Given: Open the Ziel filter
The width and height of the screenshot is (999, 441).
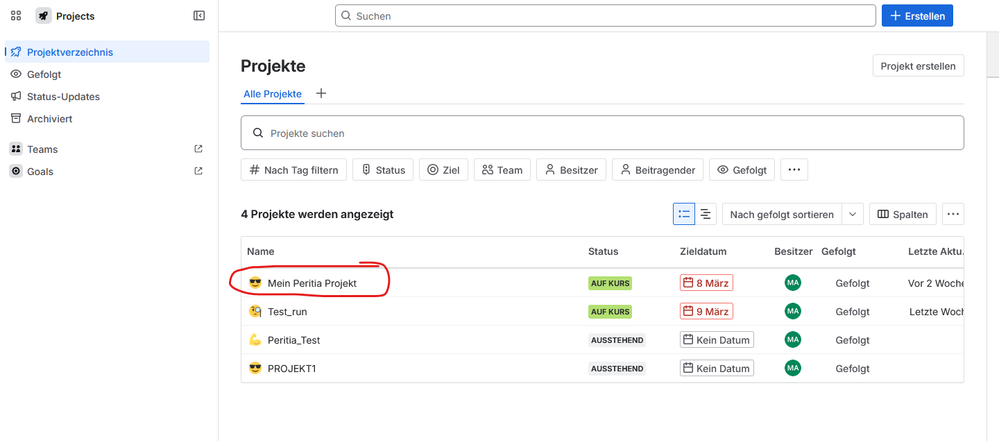Looking at the screenshot, I should 443,170.
